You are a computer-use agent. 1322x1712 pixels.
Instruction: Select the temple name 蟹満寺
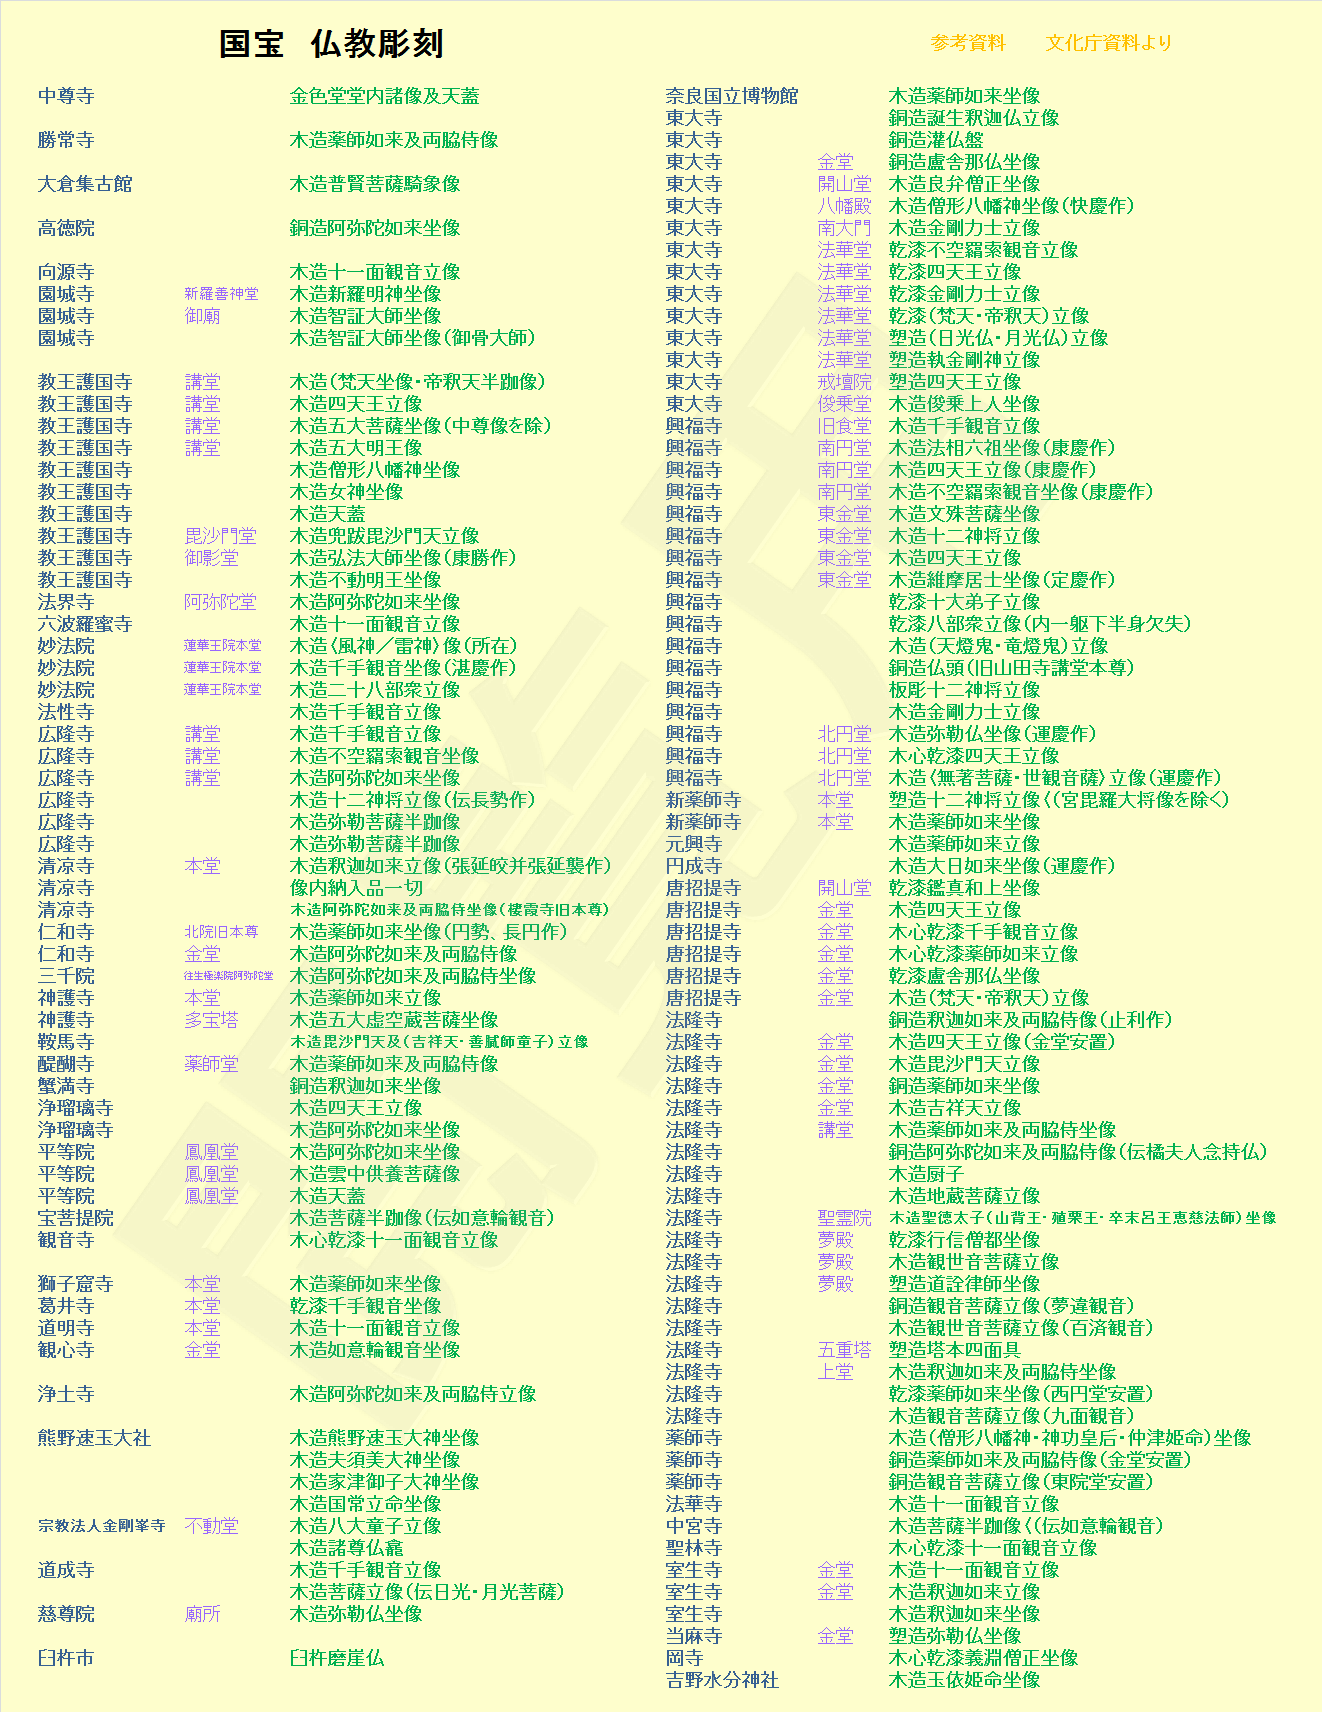click(x=66, y=1086)
